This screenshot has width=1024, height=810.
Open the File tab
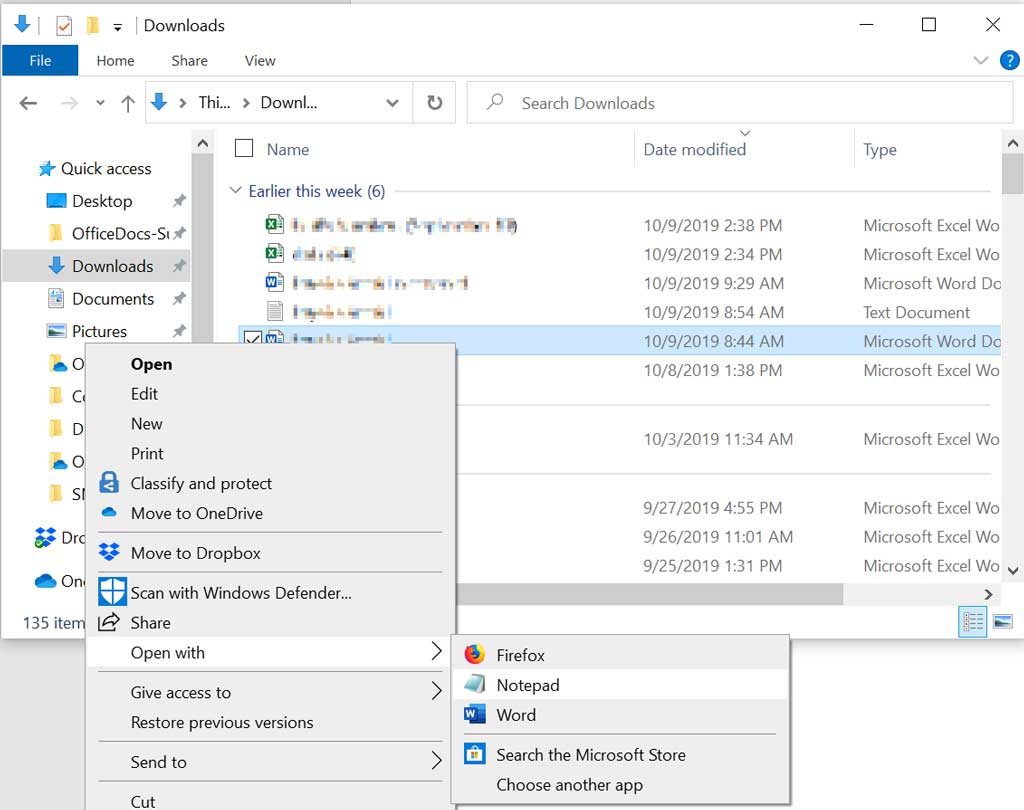pyautogui.click(x=40, y=61)
